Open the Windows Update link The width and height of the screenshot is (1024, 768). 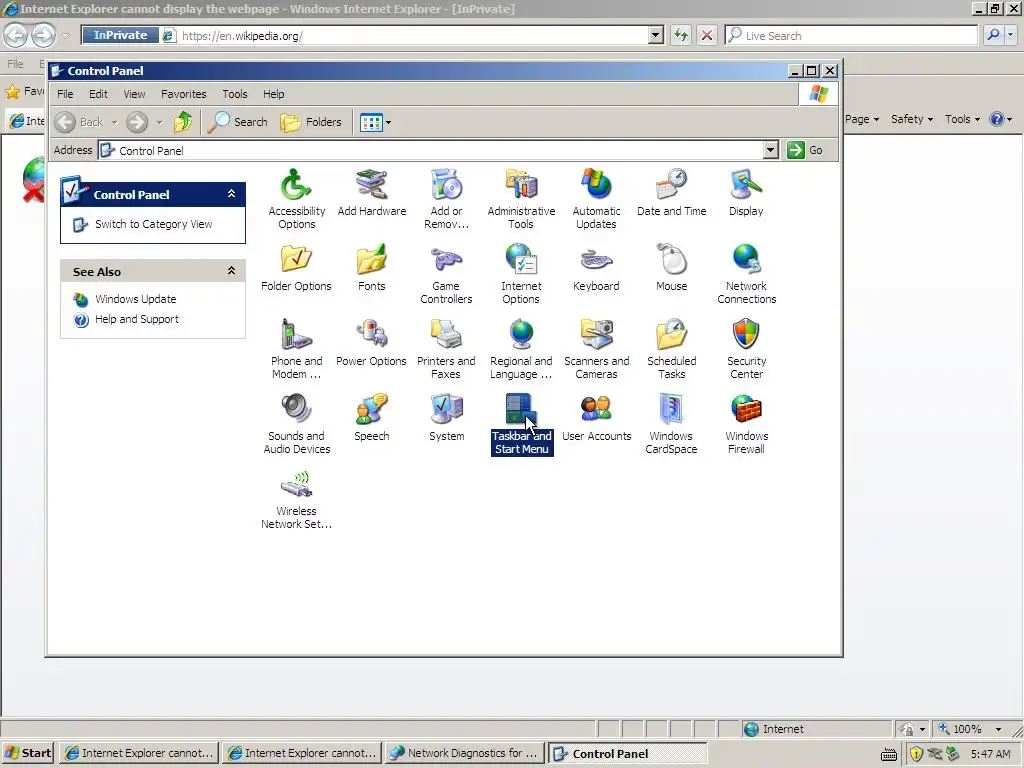[136, 299]
